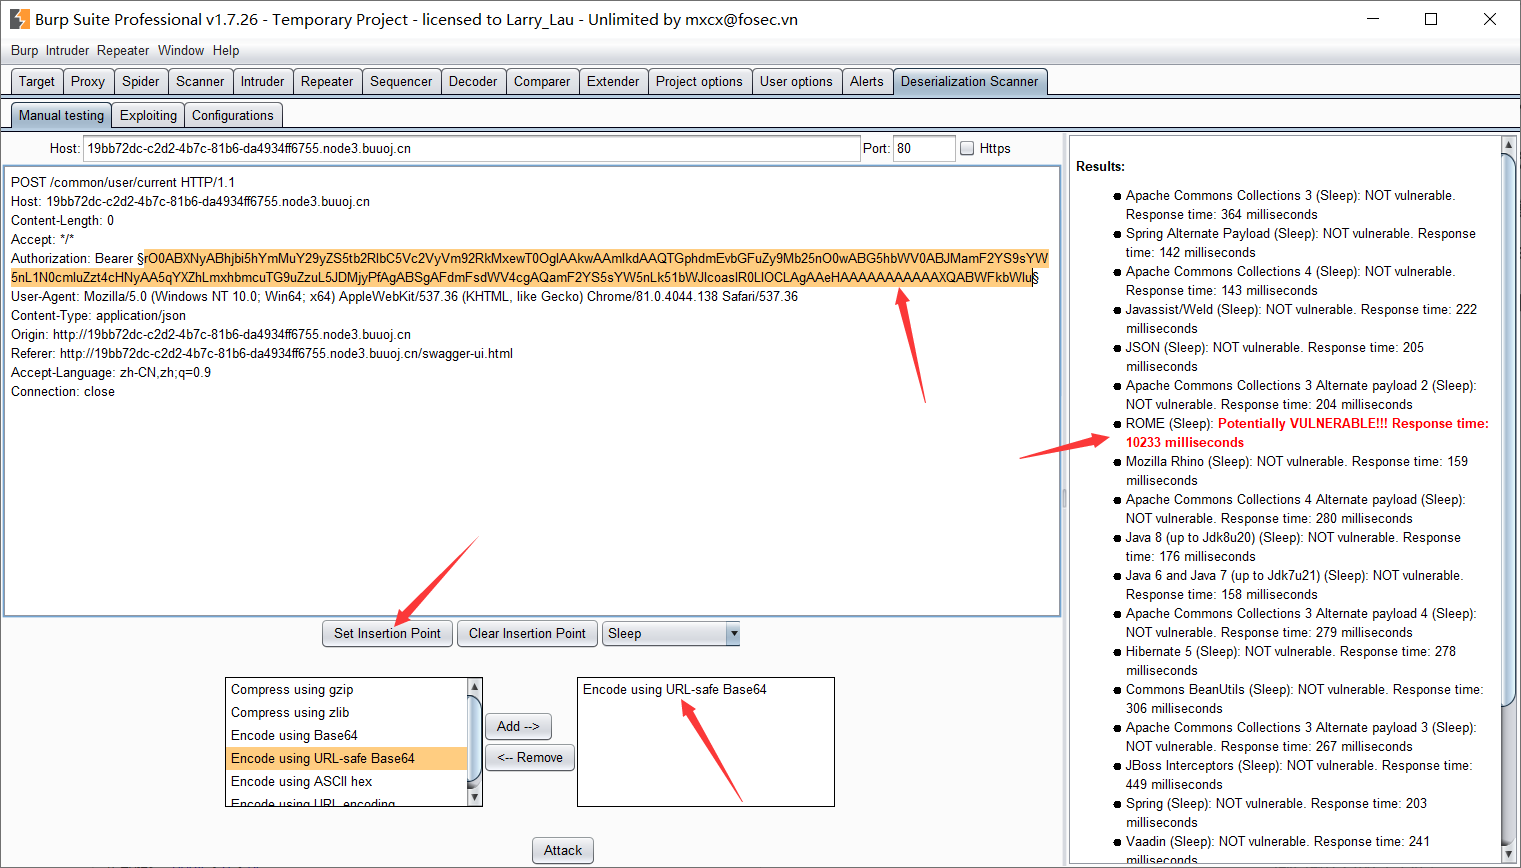Click the <-- Remove button
The image size is (1521, 868).
pyautogui.click(x=530, y=758)
